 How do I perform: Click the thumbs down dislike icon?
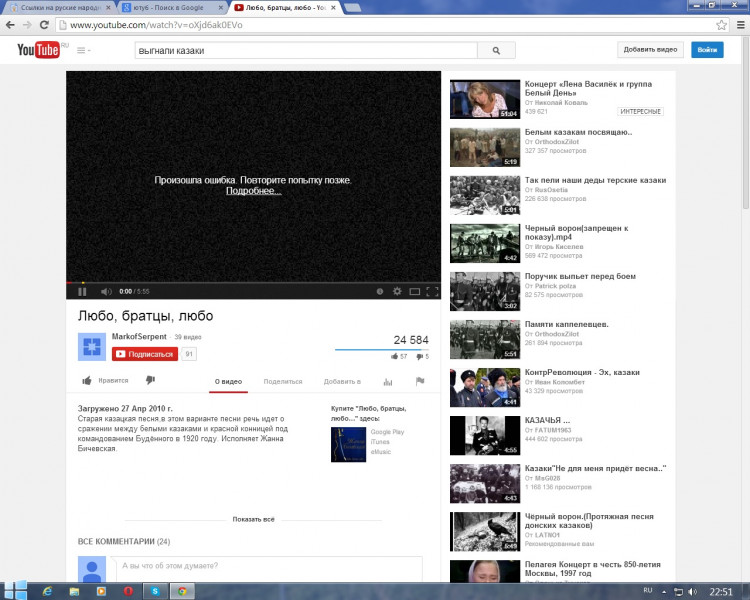(x=150, y=380)
